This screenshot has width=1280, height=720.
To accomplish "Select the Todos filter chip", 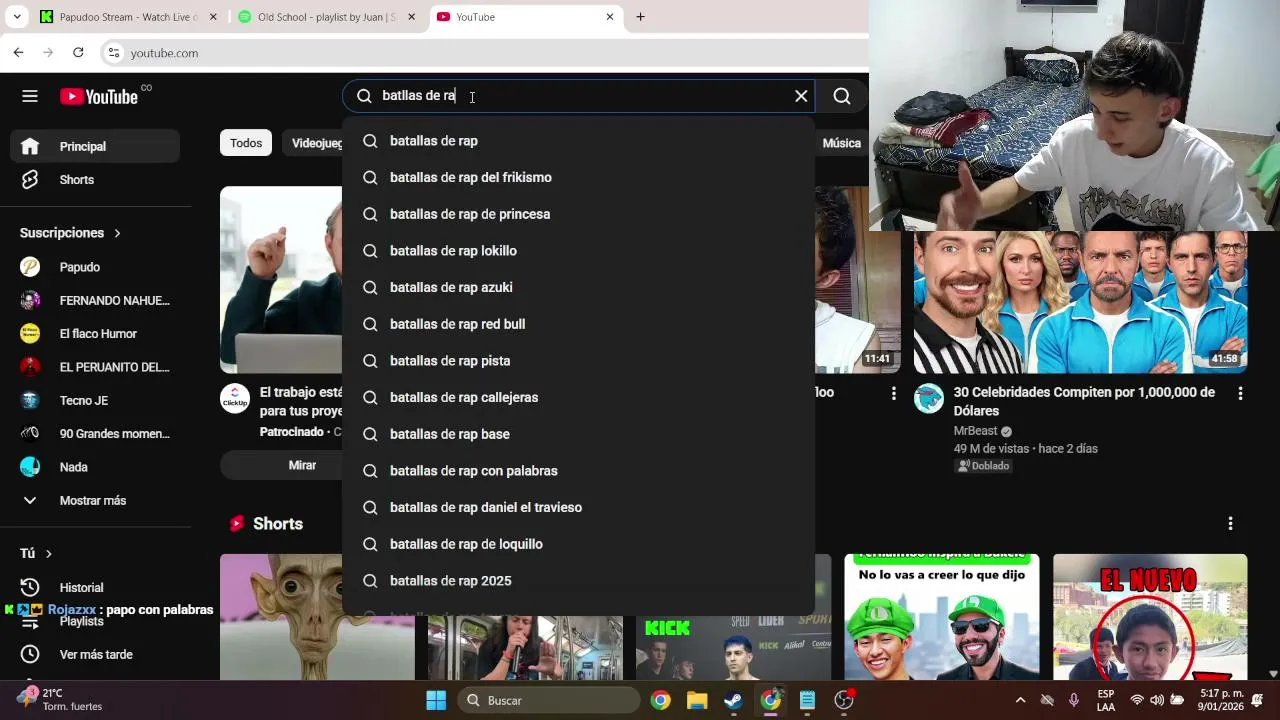I will click(246, 143).
